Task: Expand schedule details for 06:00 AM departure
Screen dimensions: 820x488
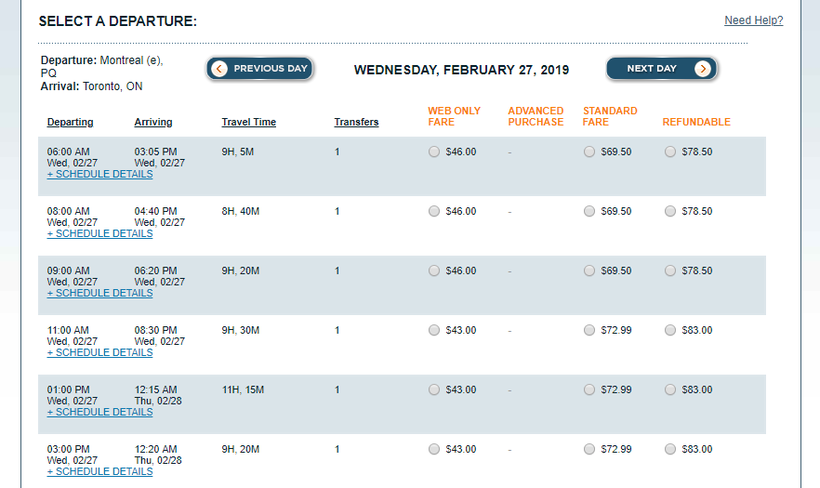Action: point(100,174)
